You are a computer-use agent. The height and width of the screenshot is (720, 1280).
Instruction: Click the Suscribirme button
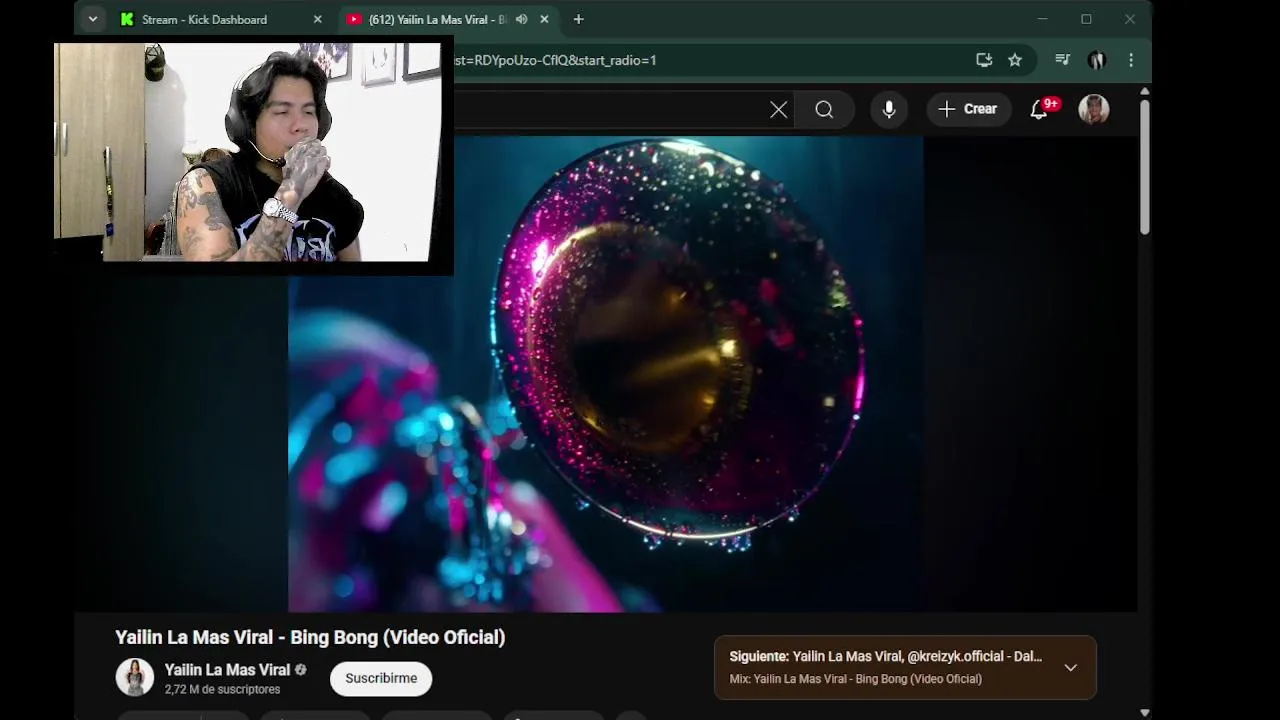[x=381, y=678]
